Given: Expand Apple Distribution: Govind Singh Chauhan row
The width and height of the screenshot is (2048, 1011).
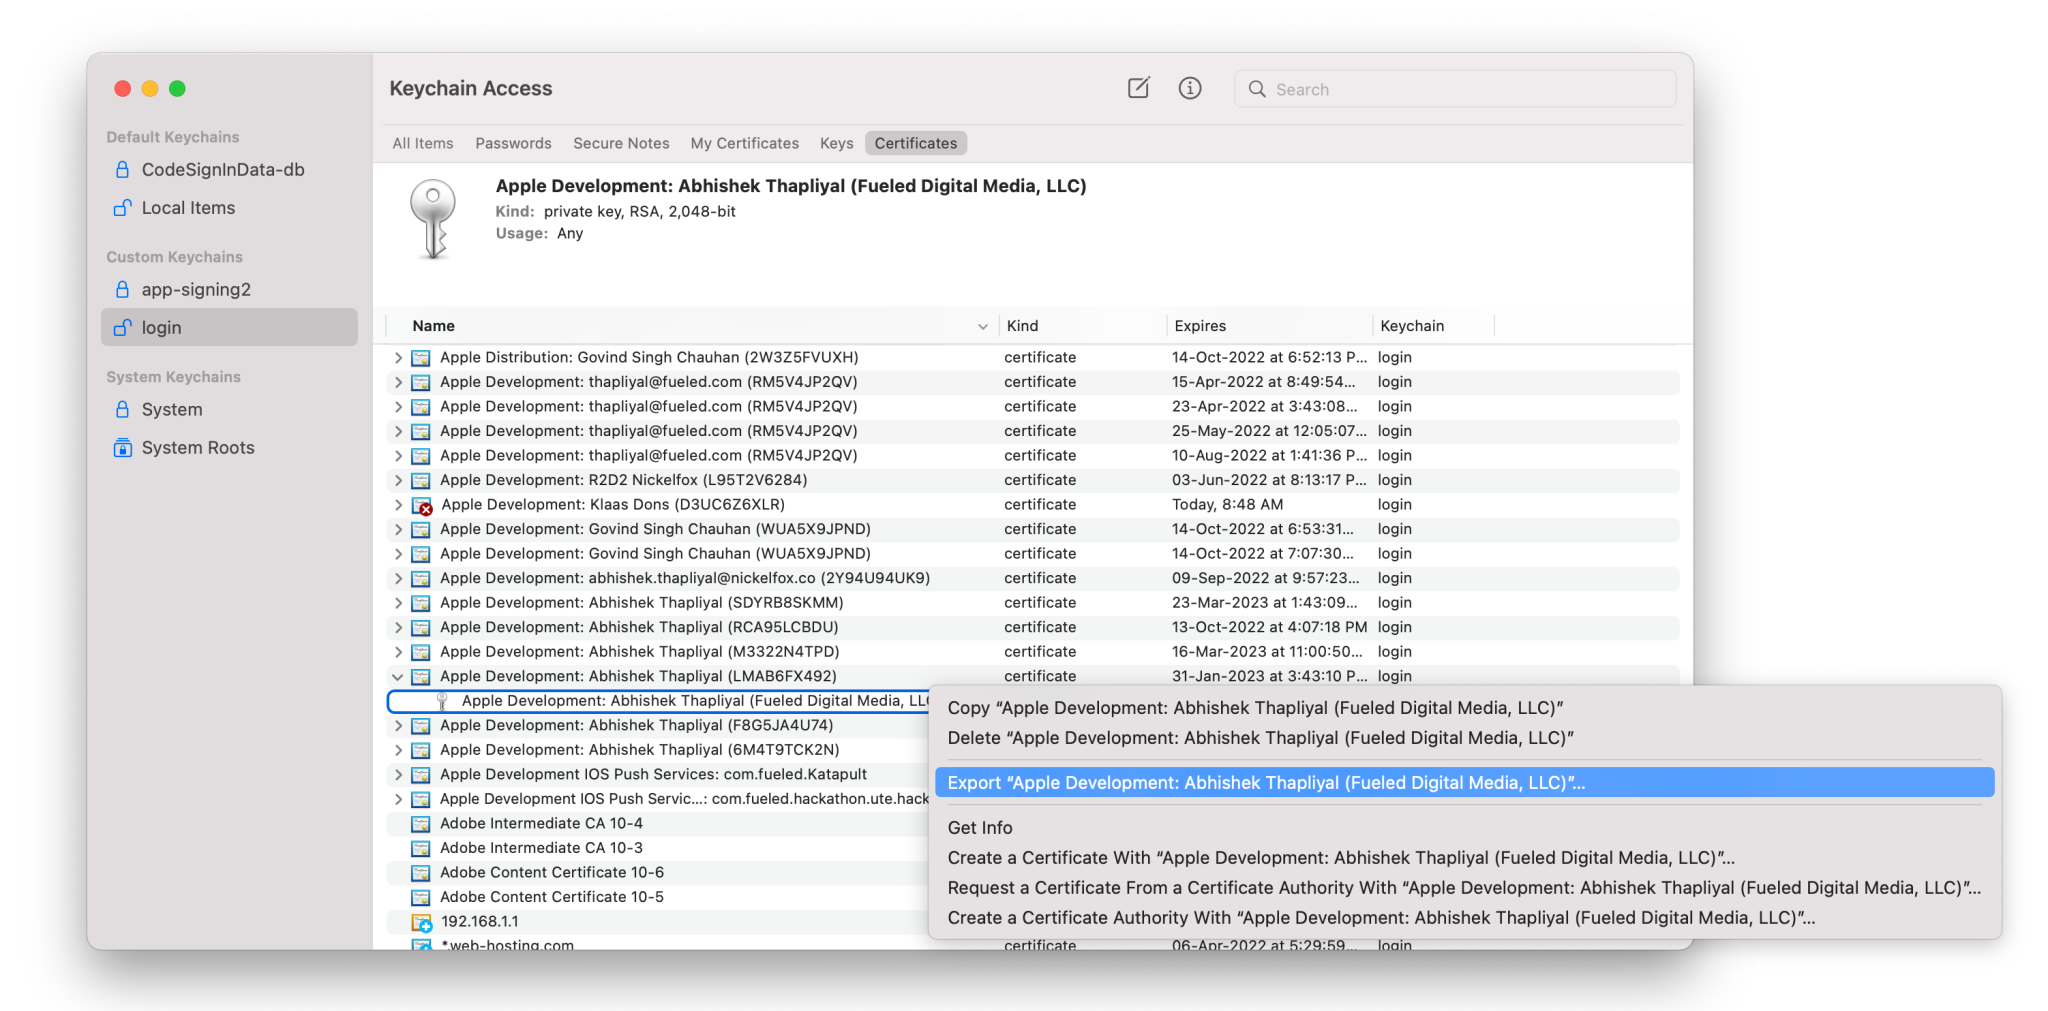Looking at the screenshot, I should point(398,357).
